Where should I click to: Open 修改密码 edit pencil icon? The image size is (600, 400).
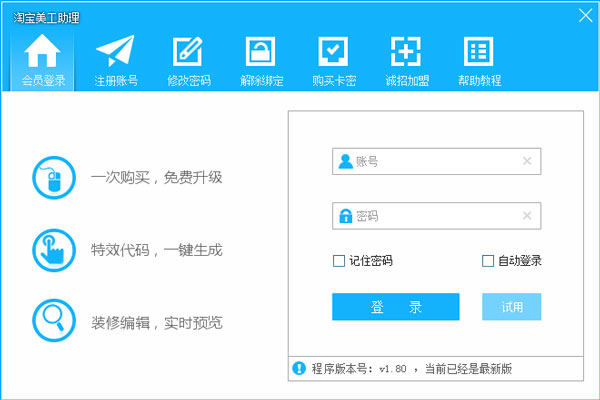[188, 51]
